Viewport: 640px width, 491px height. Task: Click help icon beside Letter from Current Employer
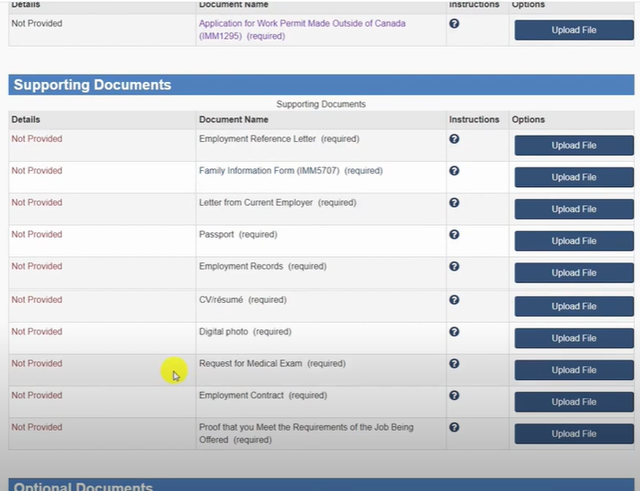[454, 203]
